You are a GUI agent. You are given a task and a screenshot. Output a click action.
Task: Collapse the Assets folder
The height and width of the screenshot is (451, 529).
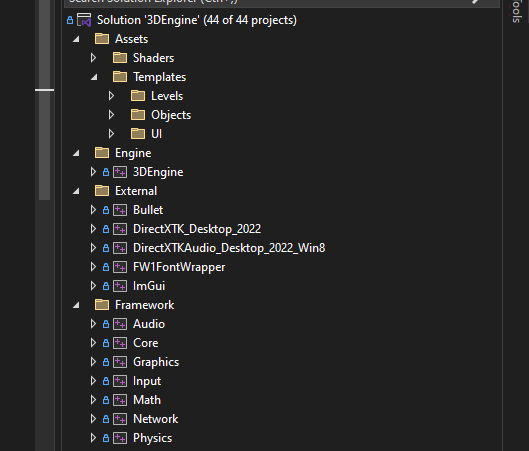coord(76,39)
